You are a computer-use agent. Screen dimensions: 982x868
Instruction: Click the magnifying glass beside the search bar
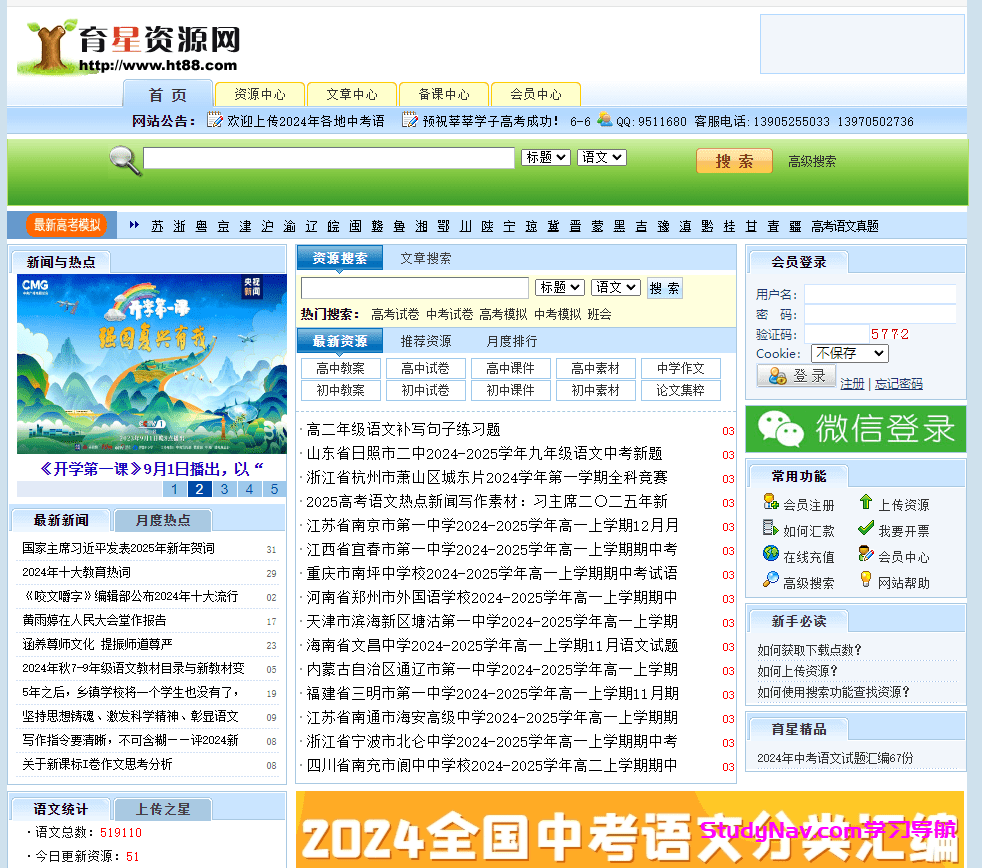[122, 160]
